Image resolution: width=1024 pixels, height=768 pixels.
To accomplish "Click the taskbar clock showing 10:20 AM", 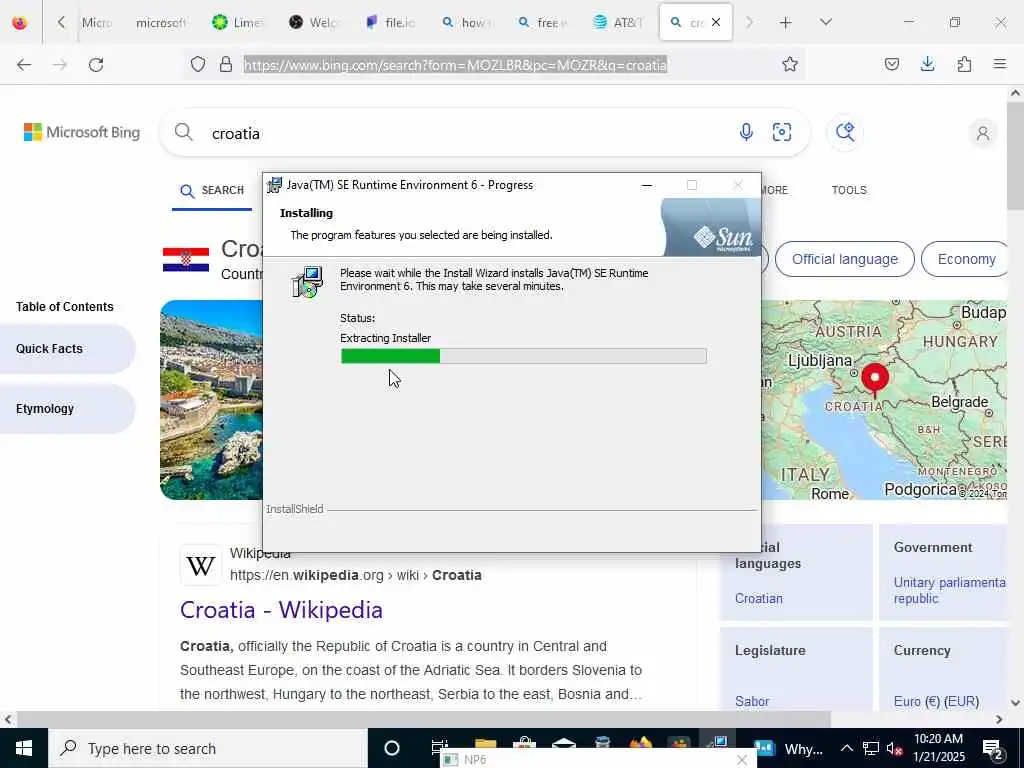I will point(938,748).
